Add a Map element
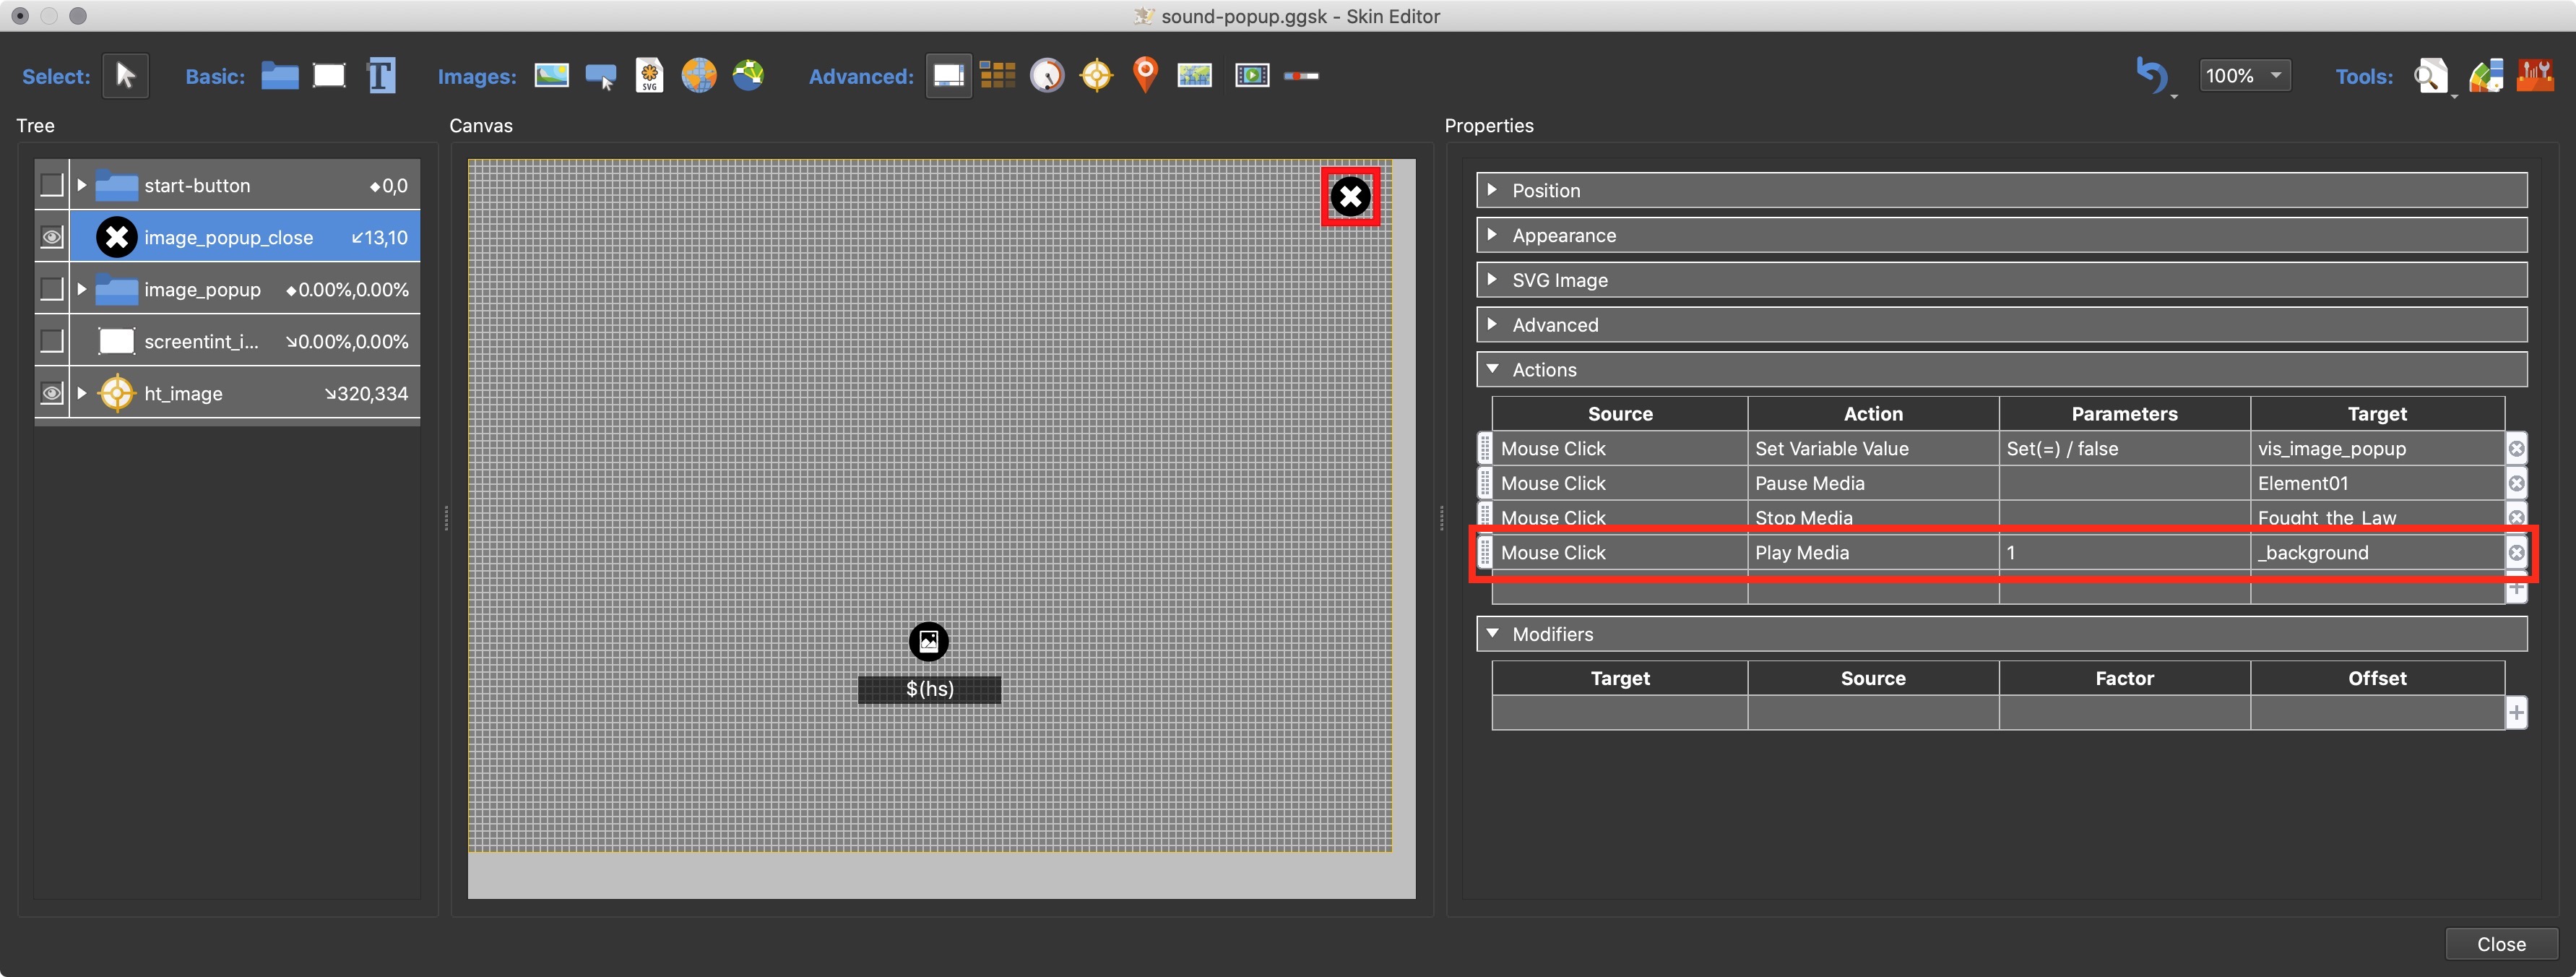The width and height of the screenshot is (2576, 977). click(1194, 76)
